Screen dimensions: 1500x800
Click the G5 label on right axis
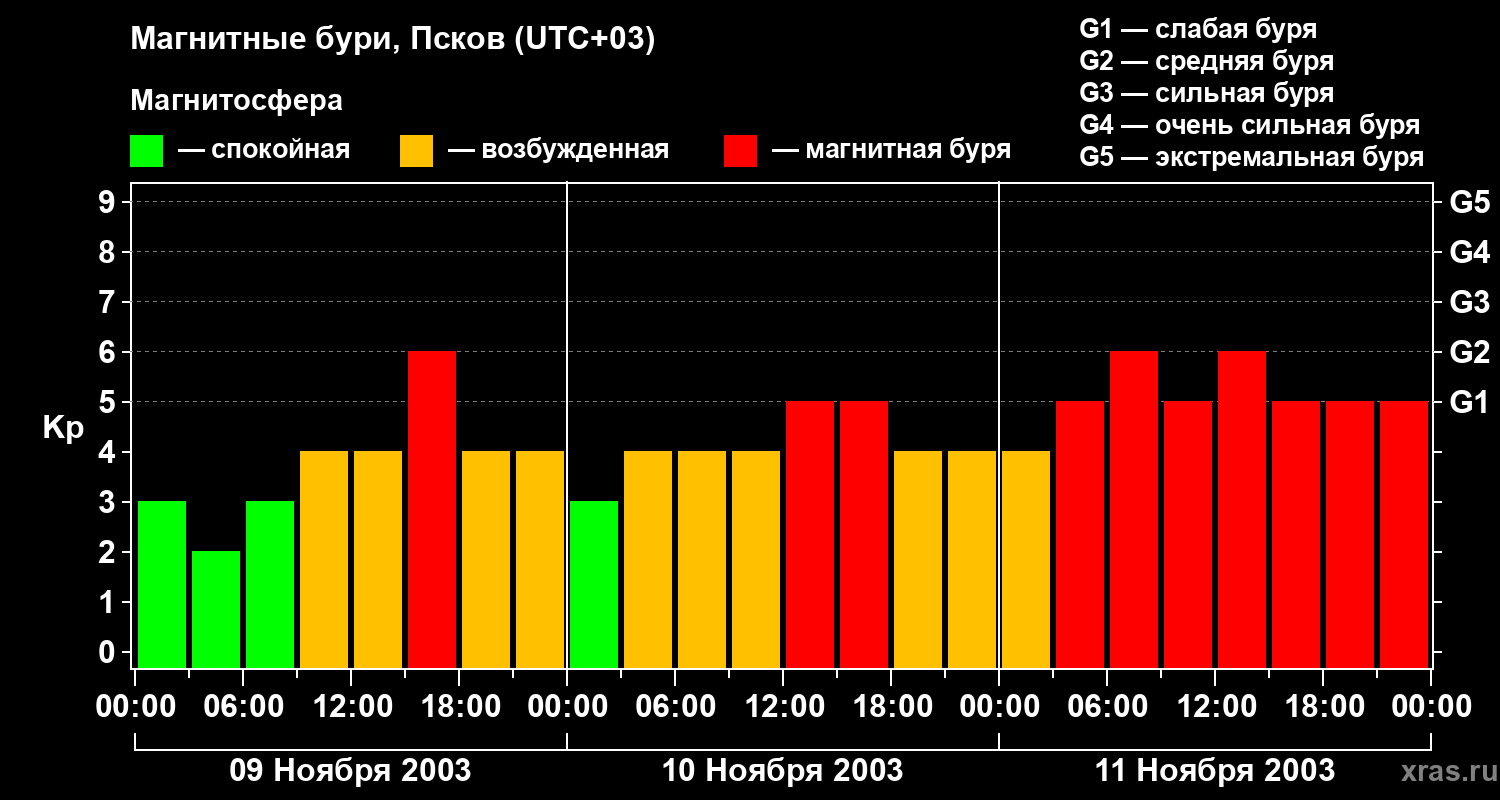coord(1469,203)
